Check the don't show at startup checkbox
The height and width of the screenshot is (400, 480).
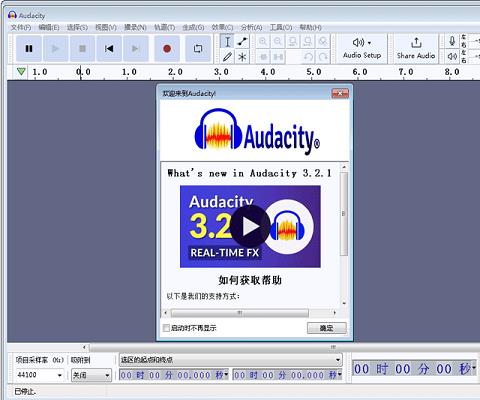[166, 328]
